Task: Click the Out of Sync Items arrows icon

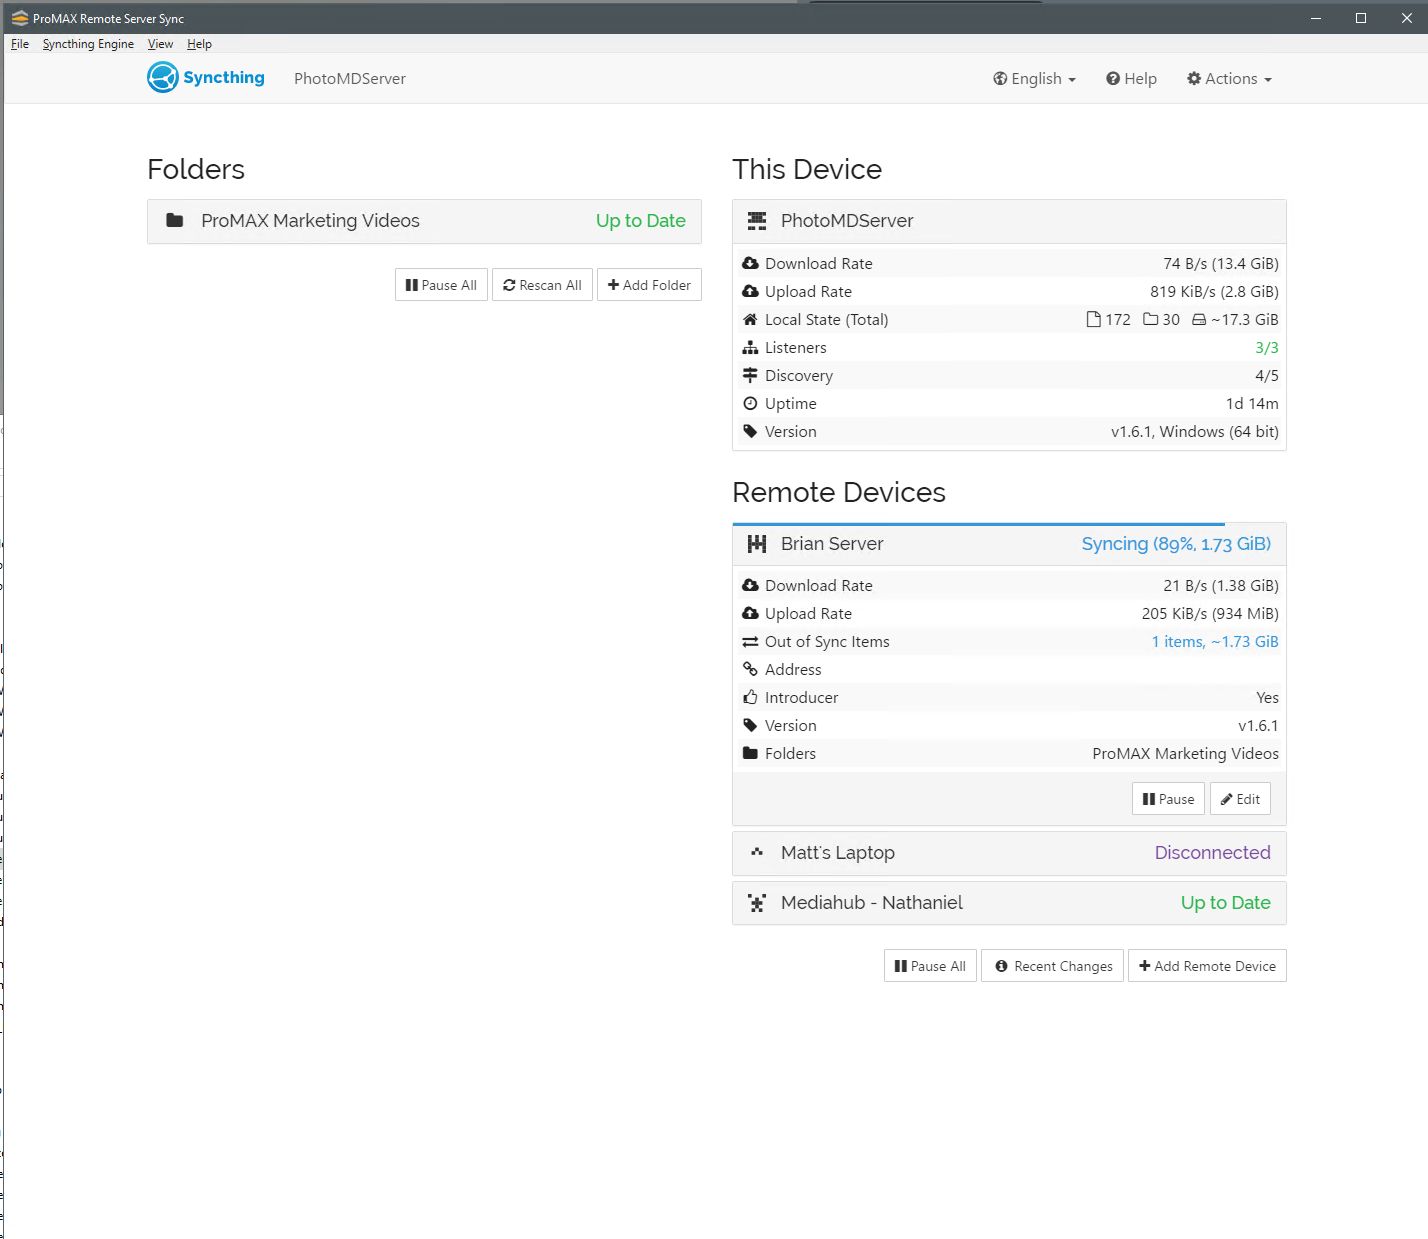Action: point(750,641)
